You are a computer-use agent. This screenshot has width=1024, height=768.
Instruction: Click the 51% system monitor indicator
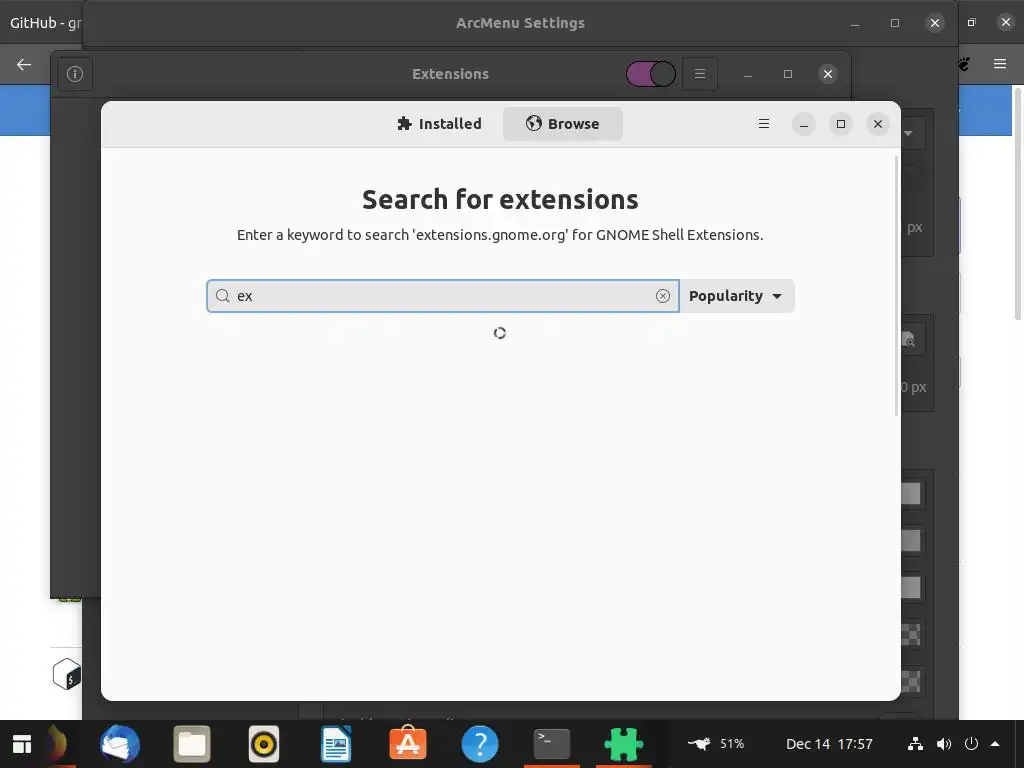click(716, 744)
